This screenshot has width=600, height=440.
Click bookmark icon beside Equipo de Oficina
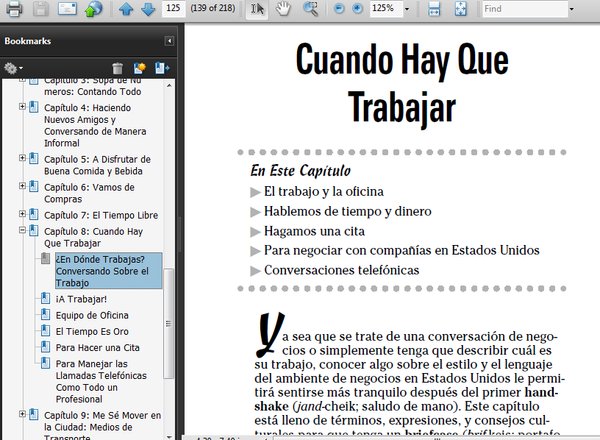pyautogui.click(x=45, y=314)
